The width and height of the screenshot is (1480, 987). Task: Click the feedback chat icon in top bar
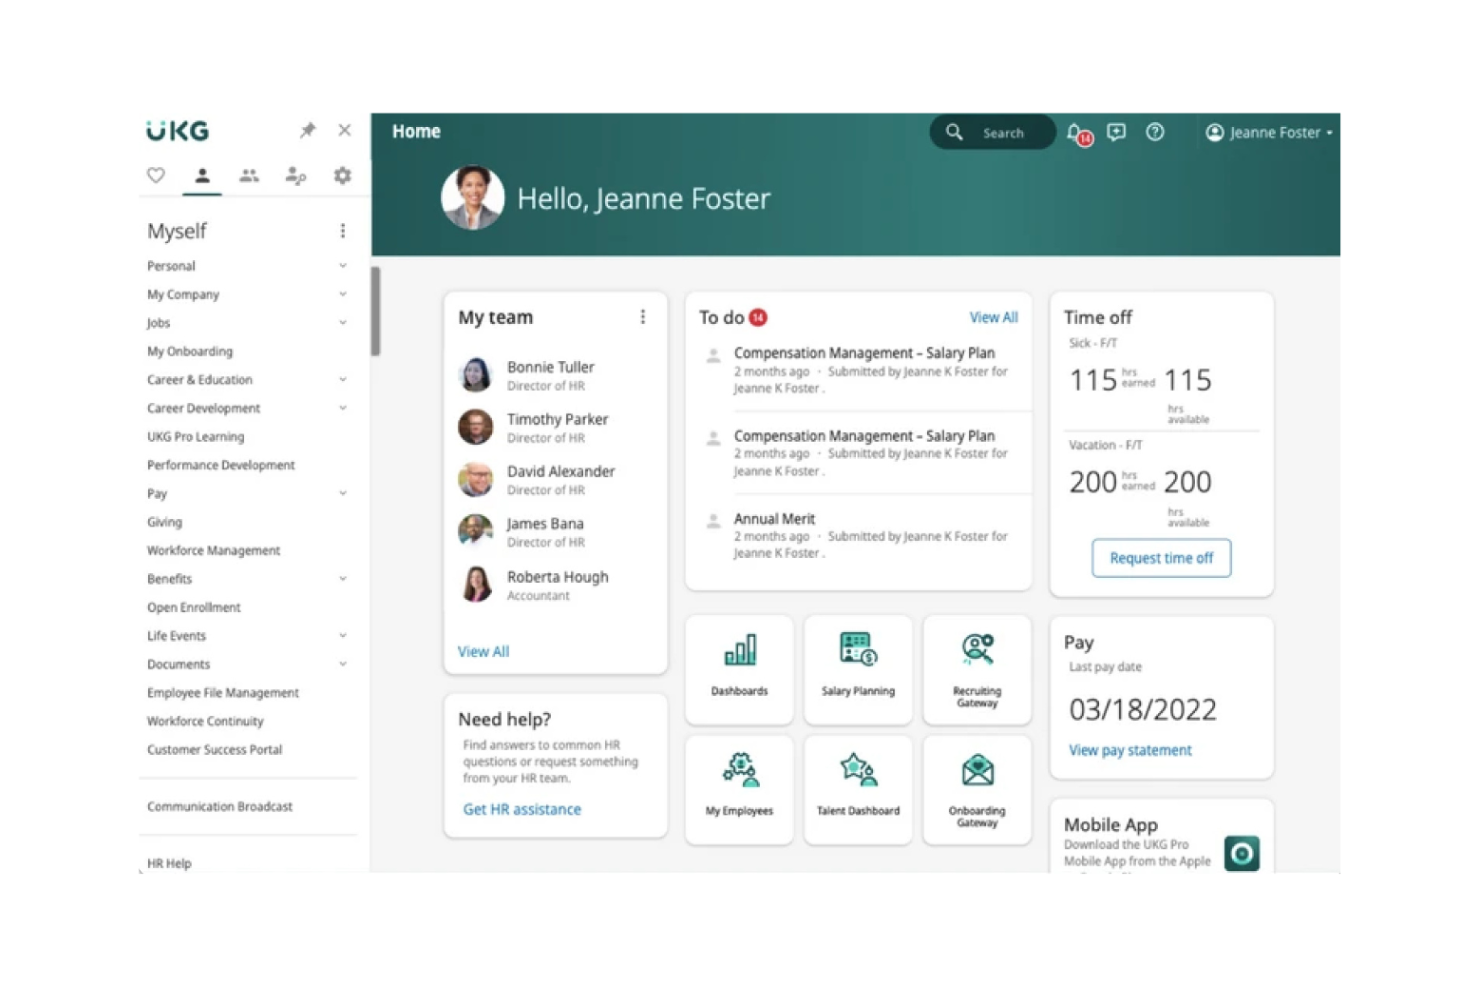pyautogui.click(x=1115, y=132)
